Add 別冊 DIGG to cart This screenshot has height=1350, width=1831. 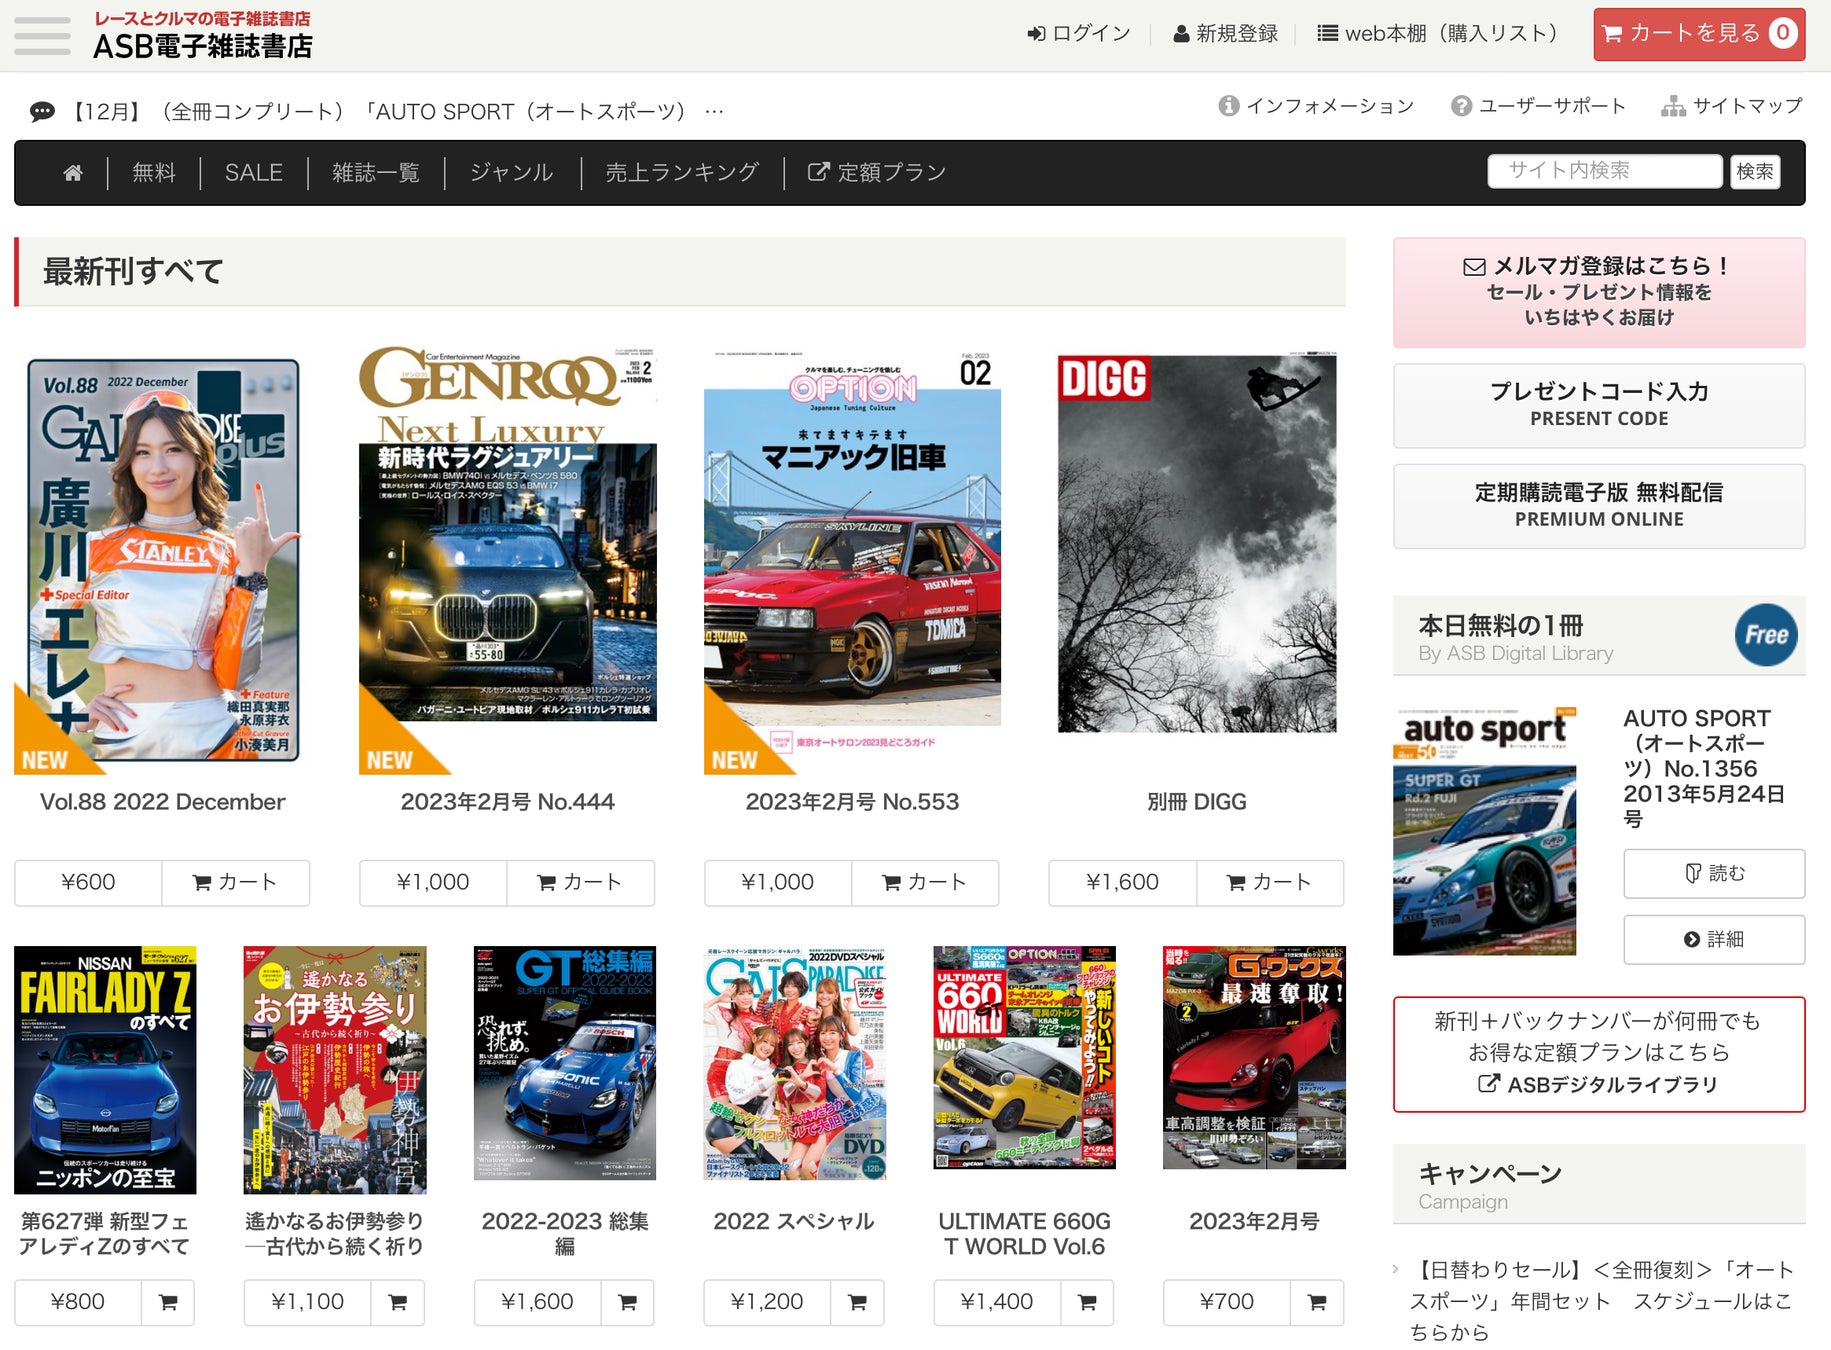pos(1270,883)
